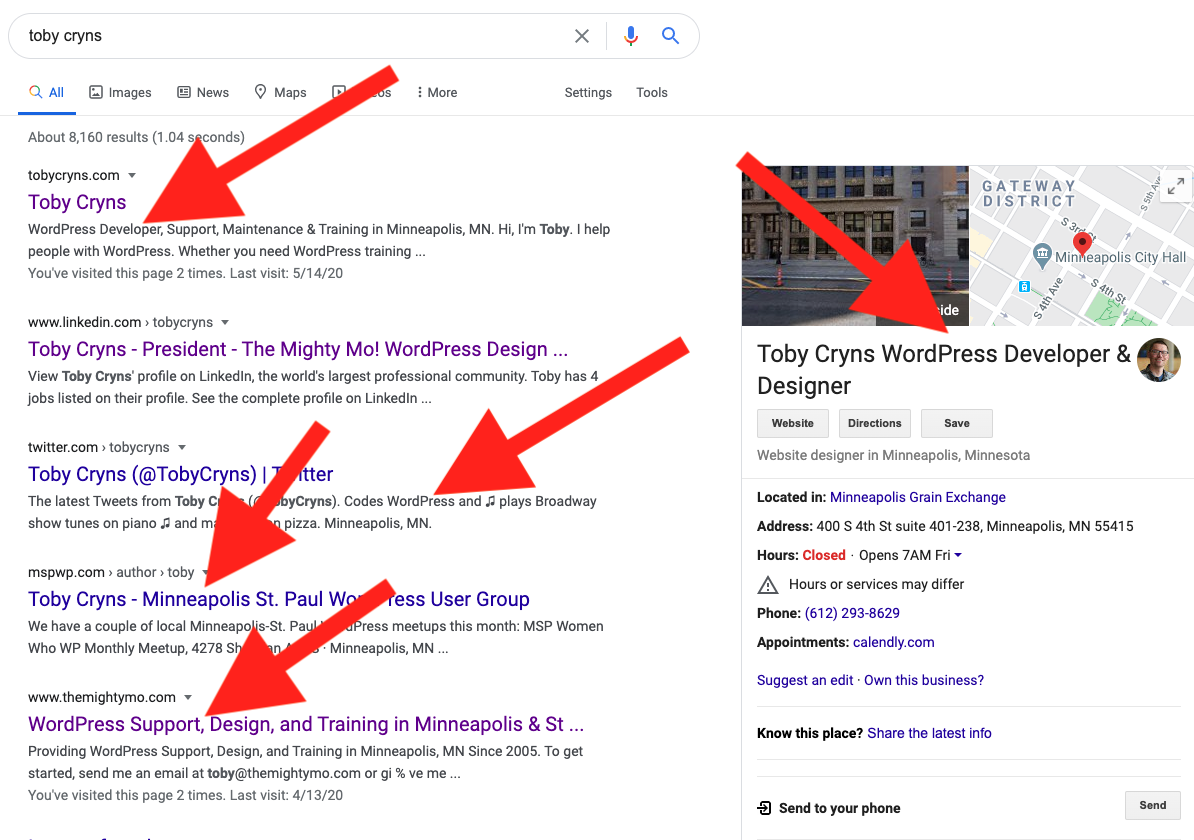Click the www.linkedin.com › tobycryns breadcrumb
1194x840 pixels.
[120, 322]
